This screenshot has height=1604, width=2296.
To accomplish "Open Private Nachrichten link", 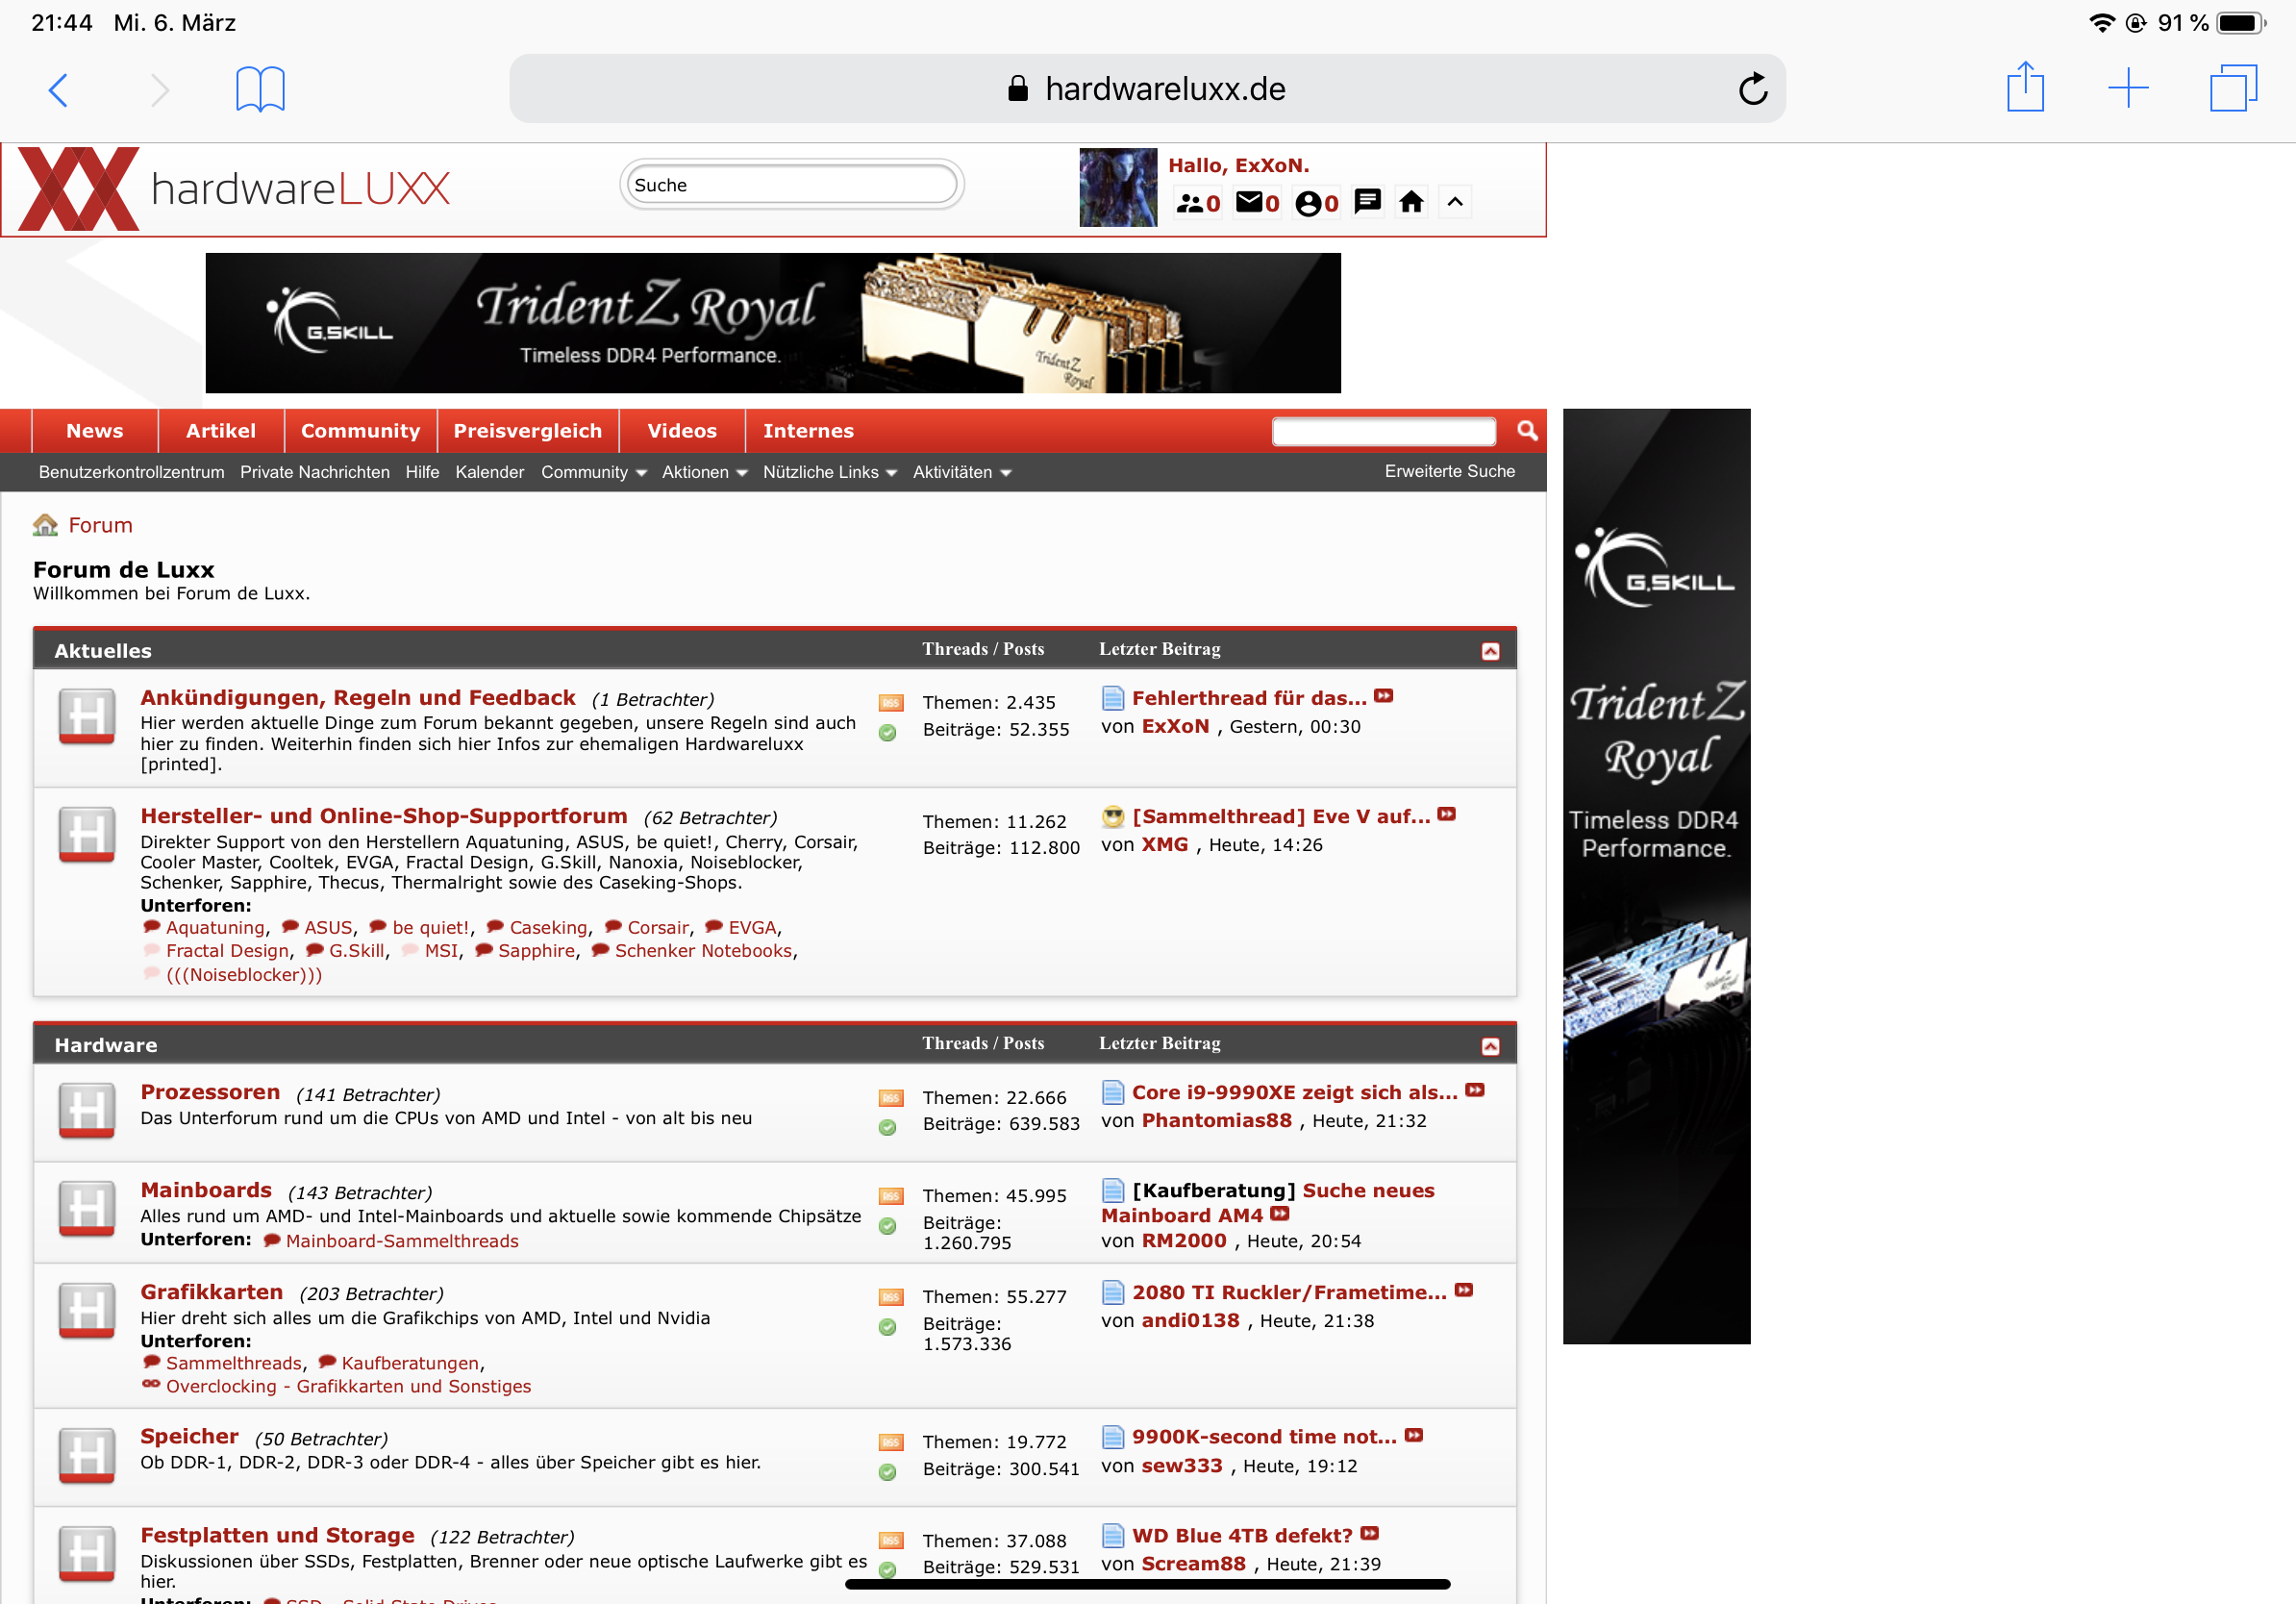I will [314, 472].
